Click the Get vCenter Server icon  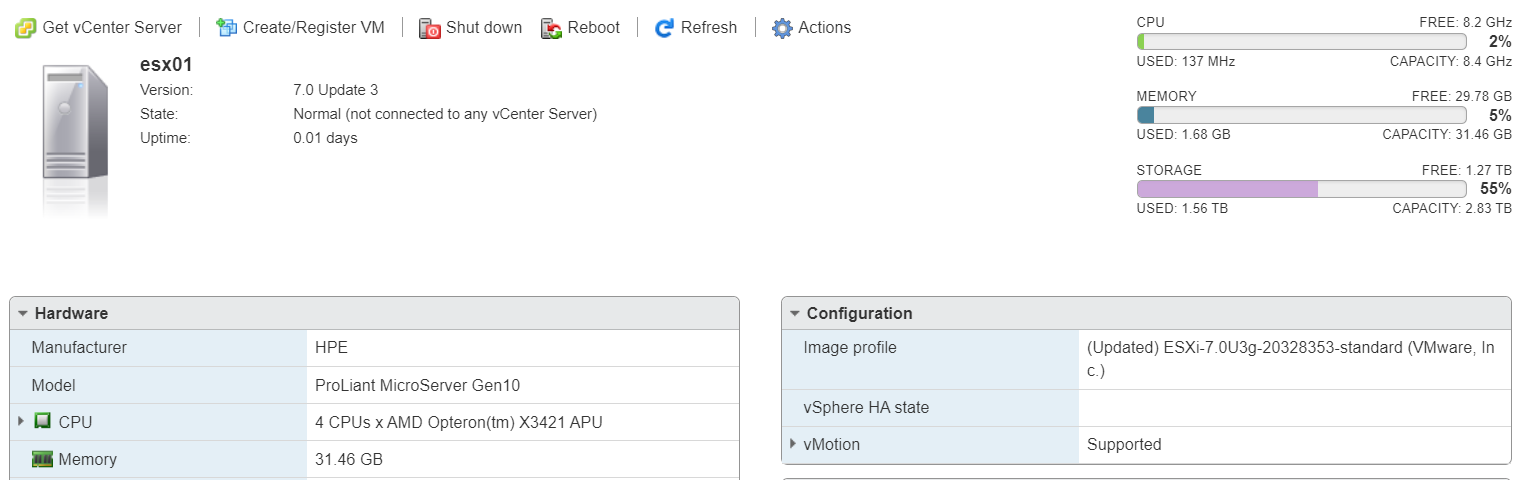pos(26,28)
